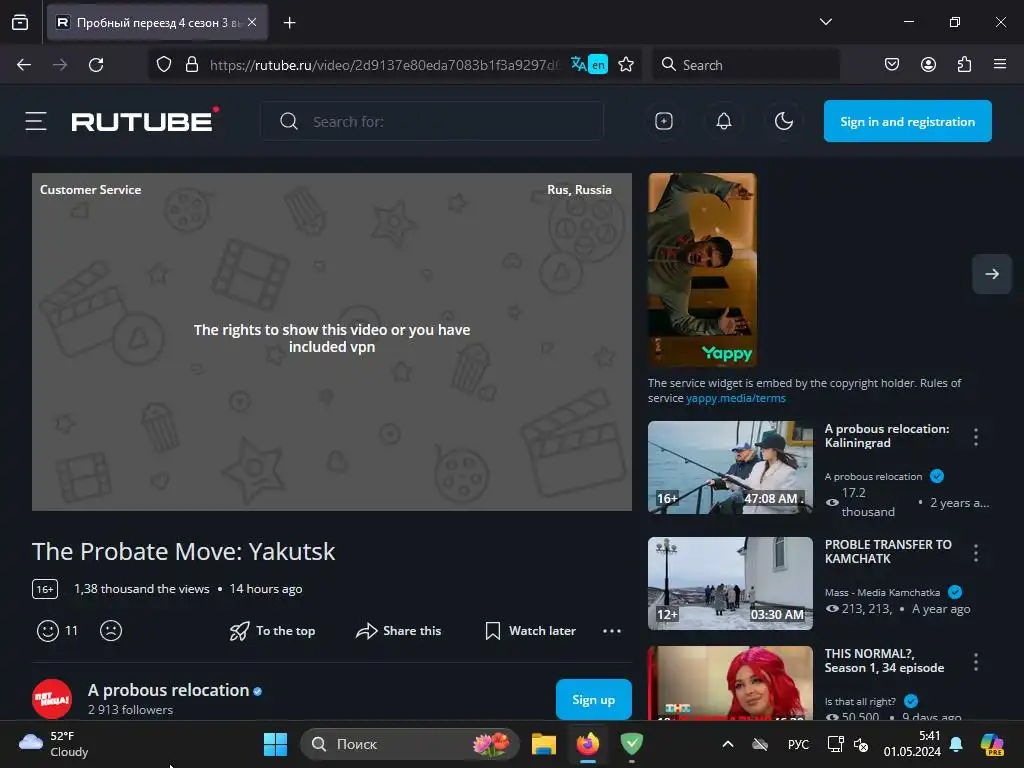Open the tab overview icon
Screen dimensions: 1024x768
click(20, 22)
